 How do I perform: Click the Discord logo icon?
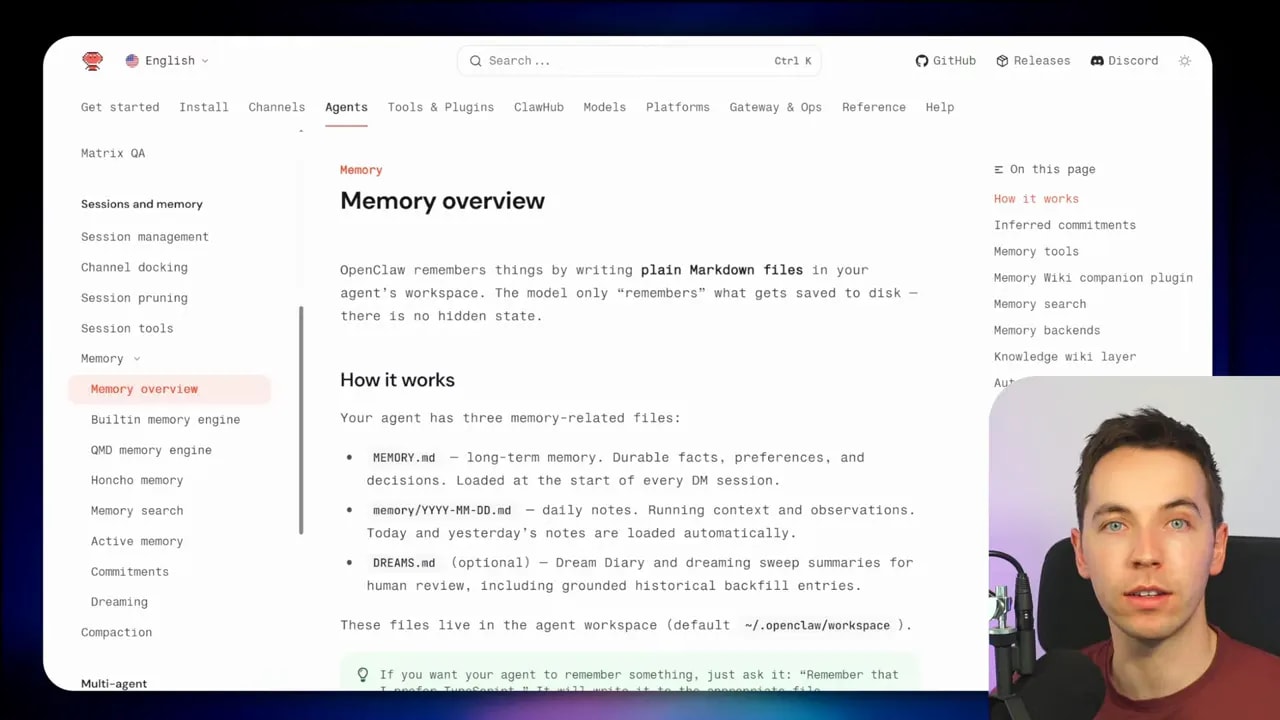tap(1097, 61)
